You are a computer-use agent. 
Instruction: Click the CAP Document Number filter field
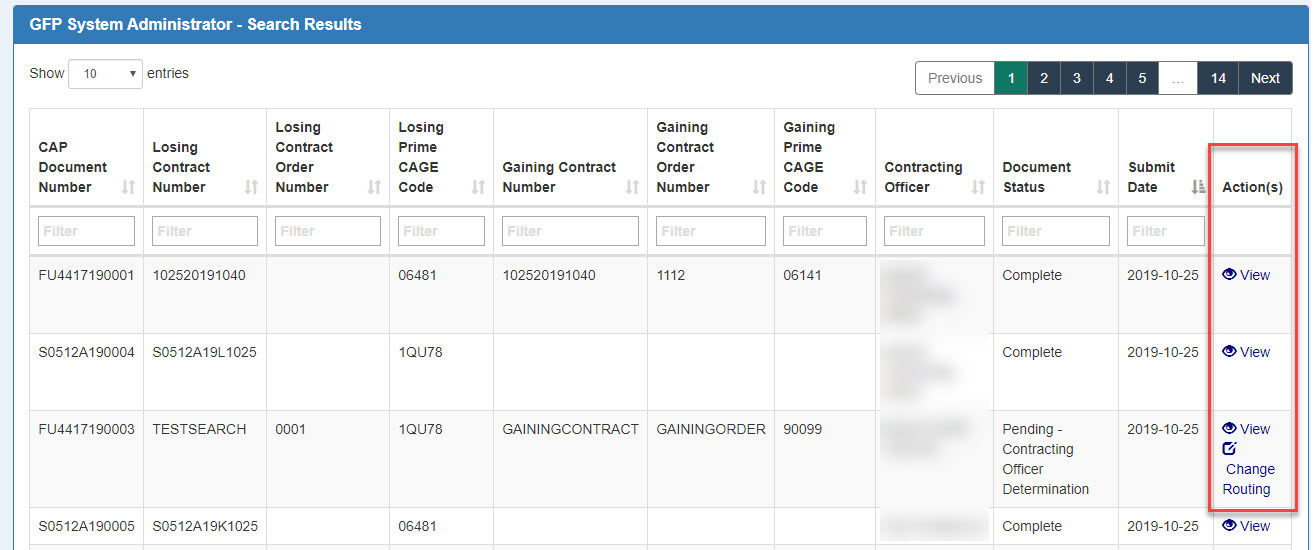click(86, 231)
